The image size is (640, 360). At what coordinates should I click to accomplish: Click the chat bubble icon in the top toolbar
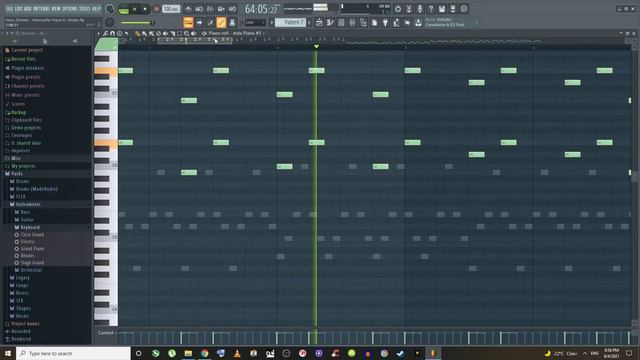pos(464,9)
